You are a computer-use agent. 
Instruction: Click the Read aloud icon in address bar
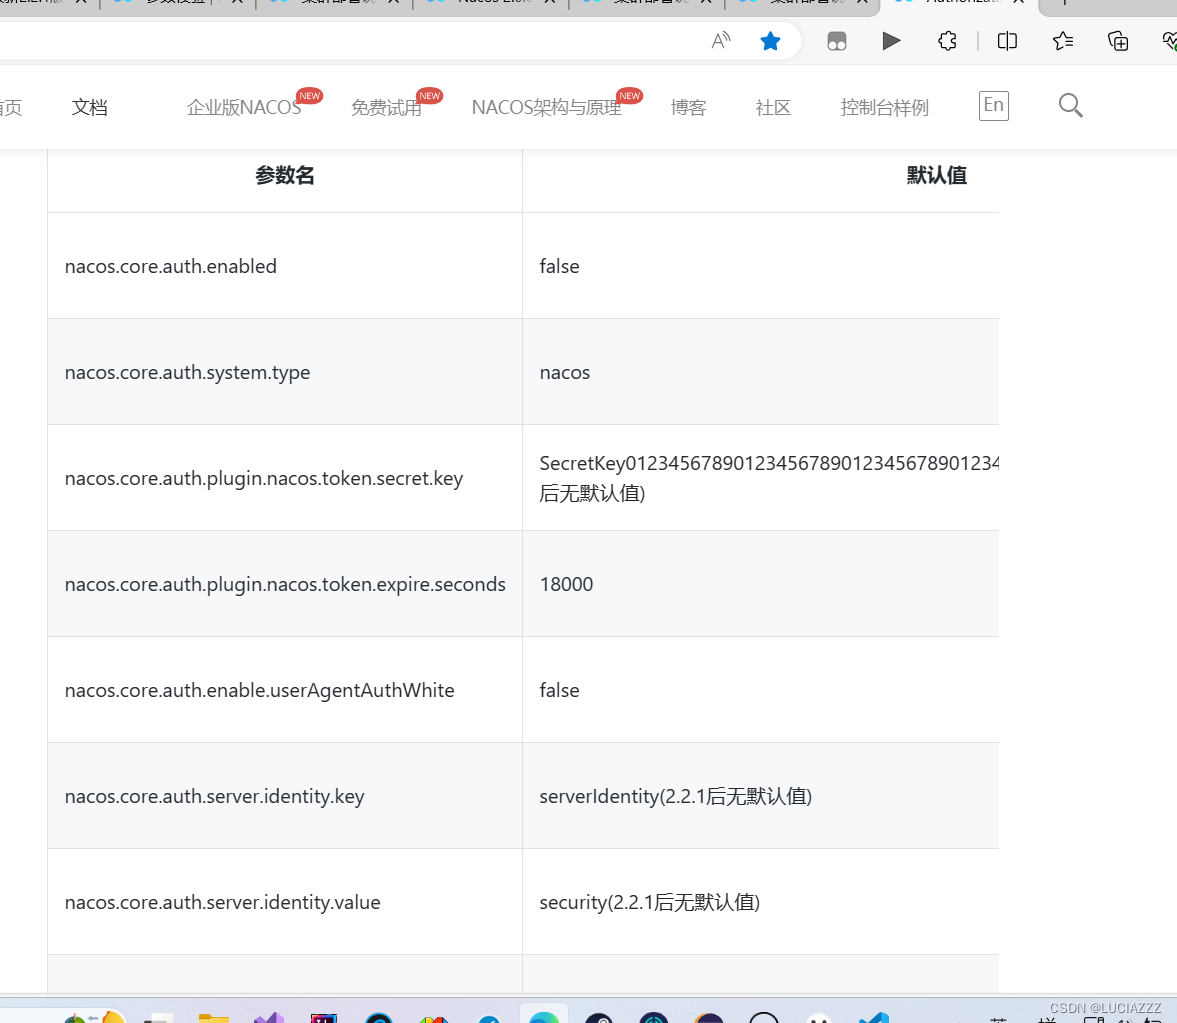click(x=721, y=41)
